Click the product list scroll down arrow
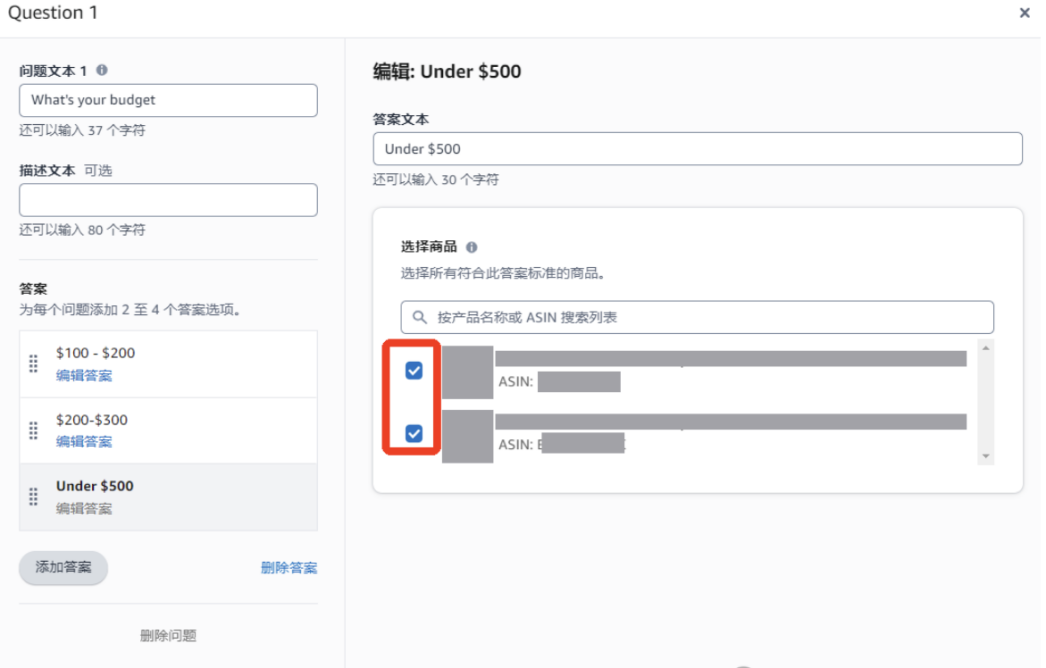 click(987, 456)
